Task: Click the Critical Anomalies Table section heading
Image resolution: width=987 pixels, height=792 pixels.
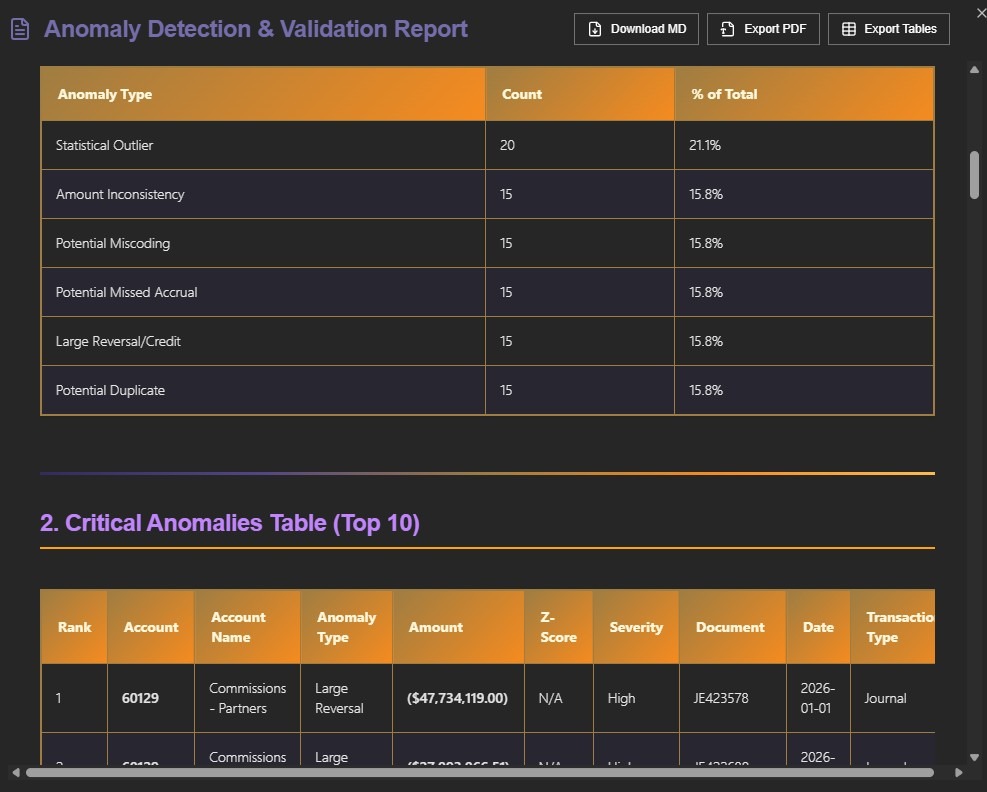Action: 229,522
